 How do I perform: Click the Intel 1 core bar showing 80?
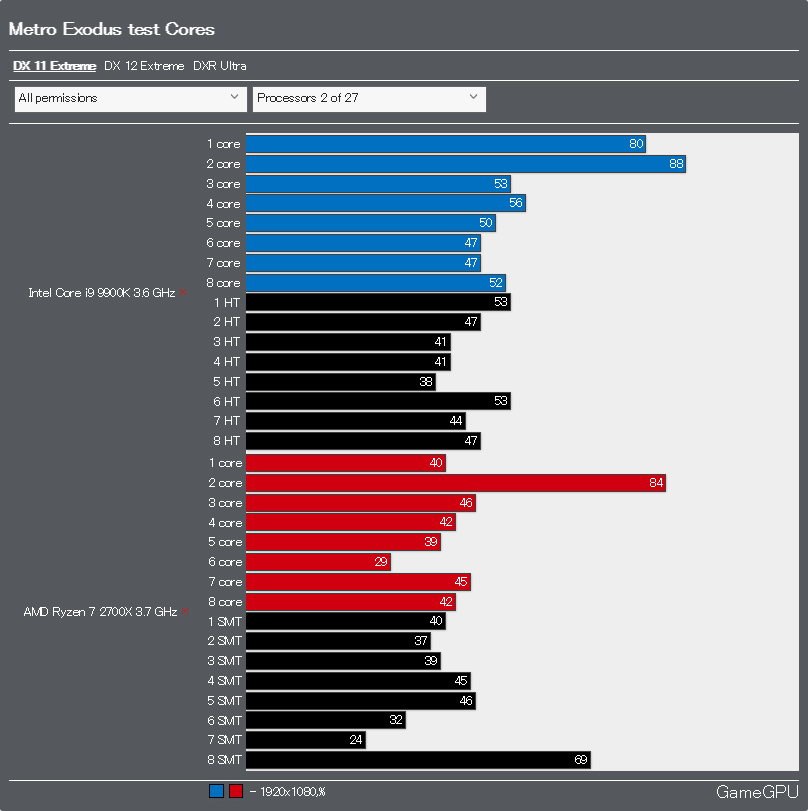click(x=445, y=144)
